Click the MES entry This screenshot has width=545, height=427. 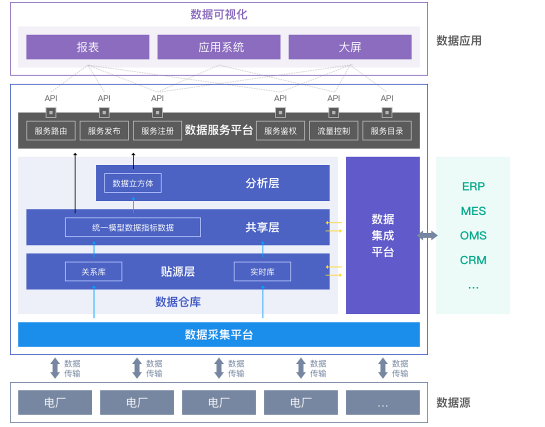(x=473, y=211)
